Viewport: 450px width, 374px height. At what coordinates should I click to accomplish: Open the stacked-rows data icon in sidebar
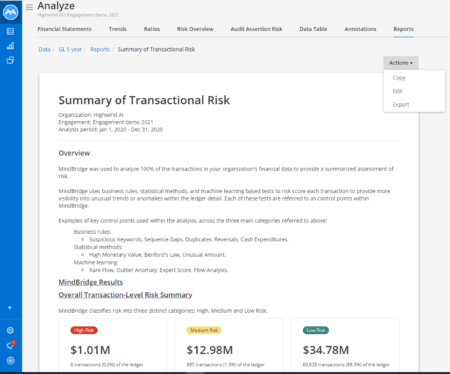point(10,31)
